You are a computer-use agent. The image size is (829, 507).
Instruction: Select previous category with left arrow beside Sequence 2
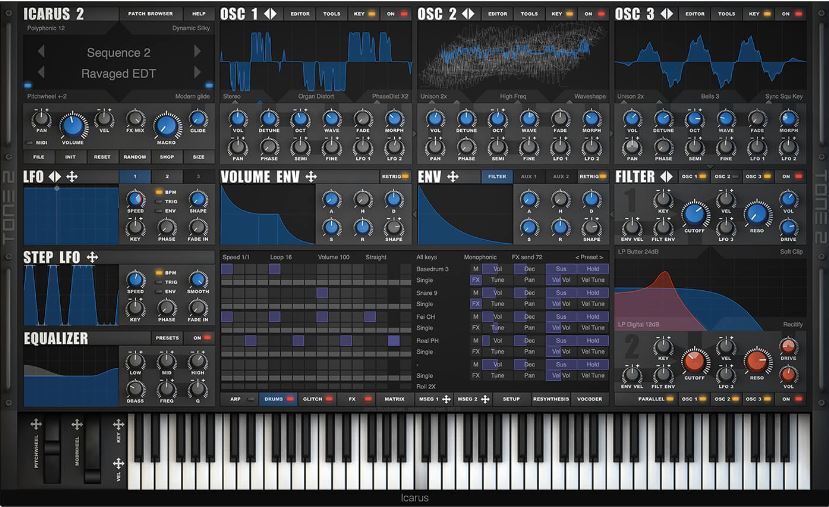(x=41, y=52)
